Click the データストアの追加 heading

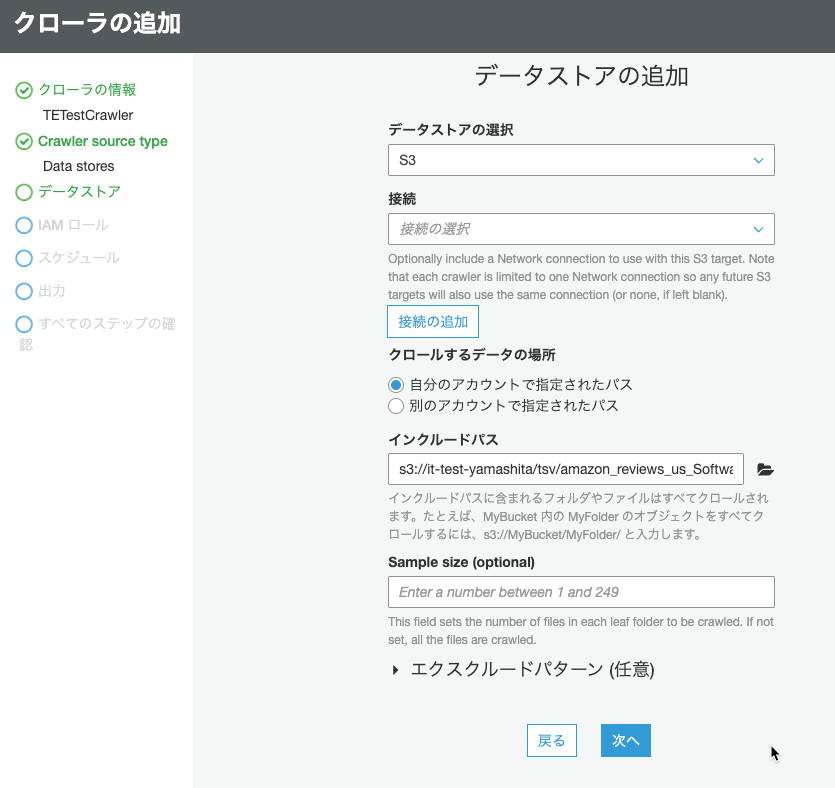coord(582,76)
